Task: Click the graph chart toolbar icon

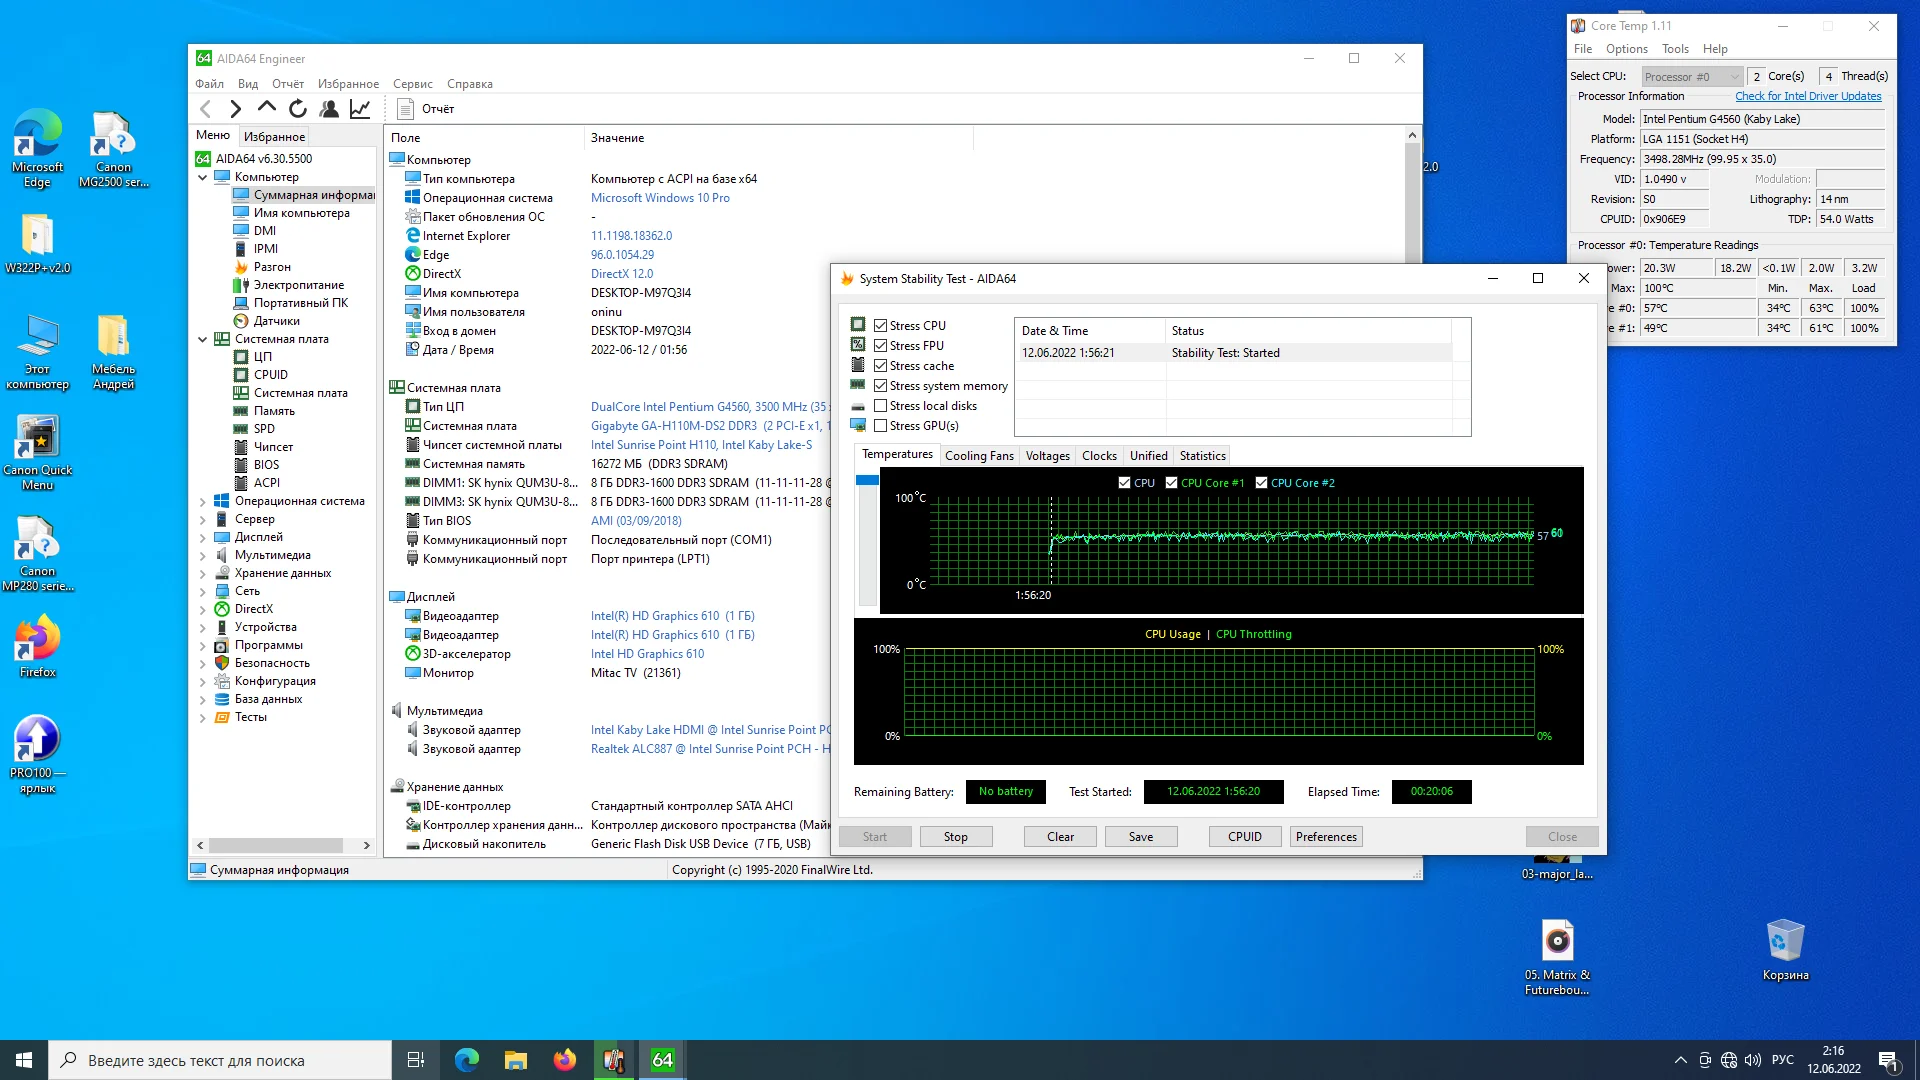Action: [360, 109]
